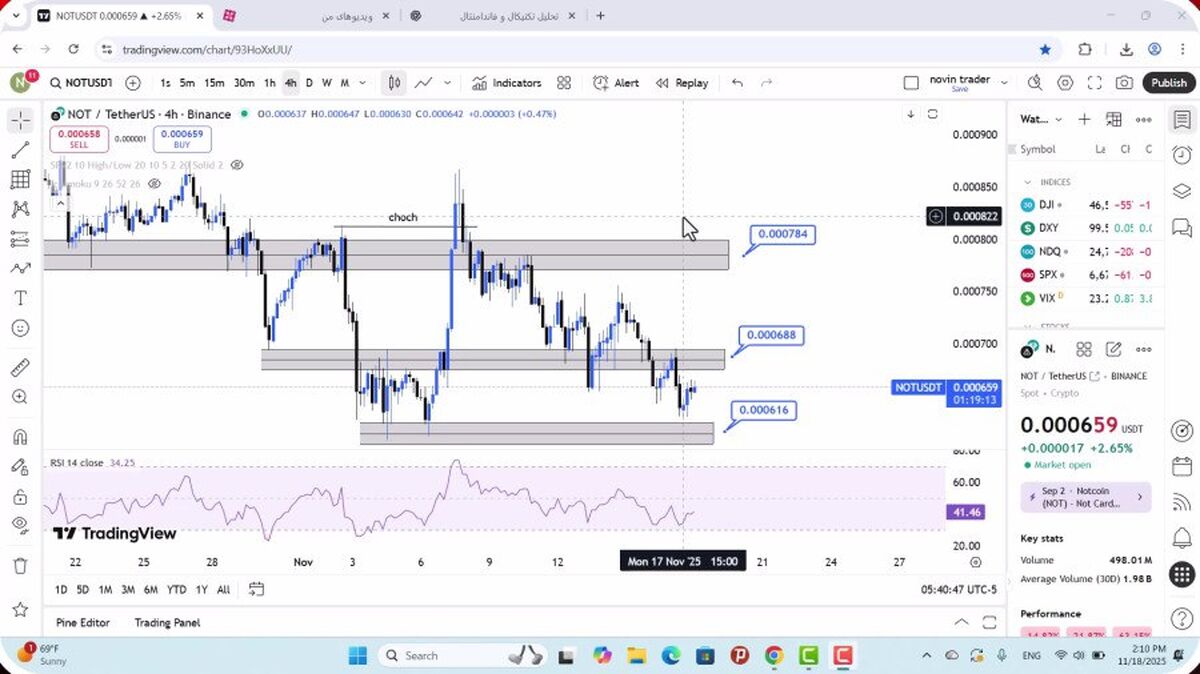
Task: Open go-to-date calendar icon
Action: point(256,589)
